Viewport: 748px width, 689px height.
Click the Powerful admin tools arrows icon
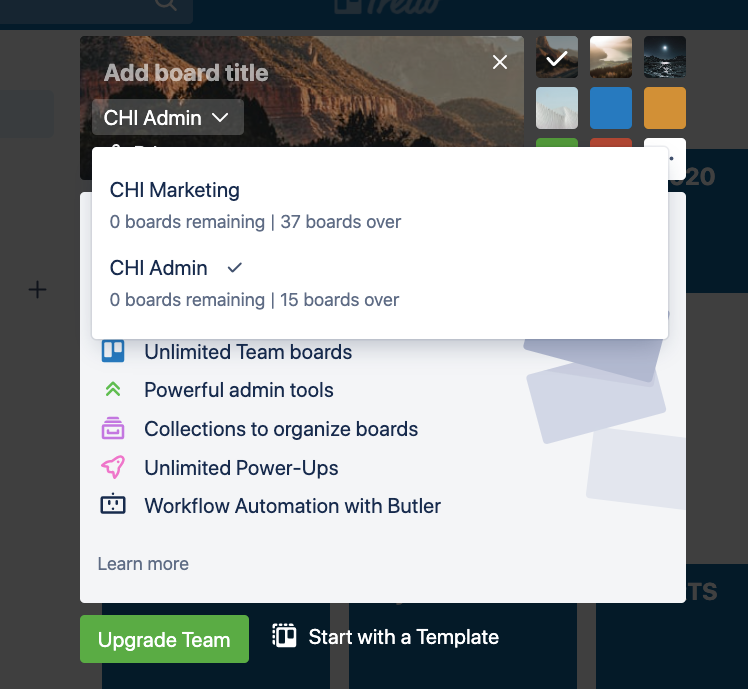[x=113, y=389]
